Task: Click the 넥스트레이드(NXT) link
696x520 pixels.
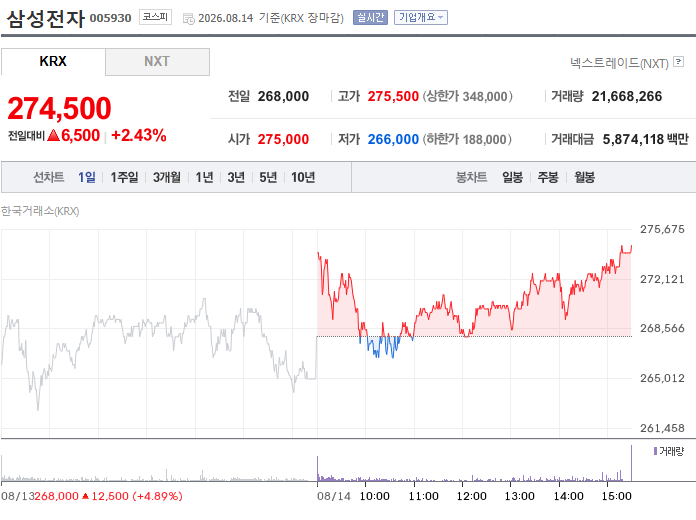Action: point(619,63)
